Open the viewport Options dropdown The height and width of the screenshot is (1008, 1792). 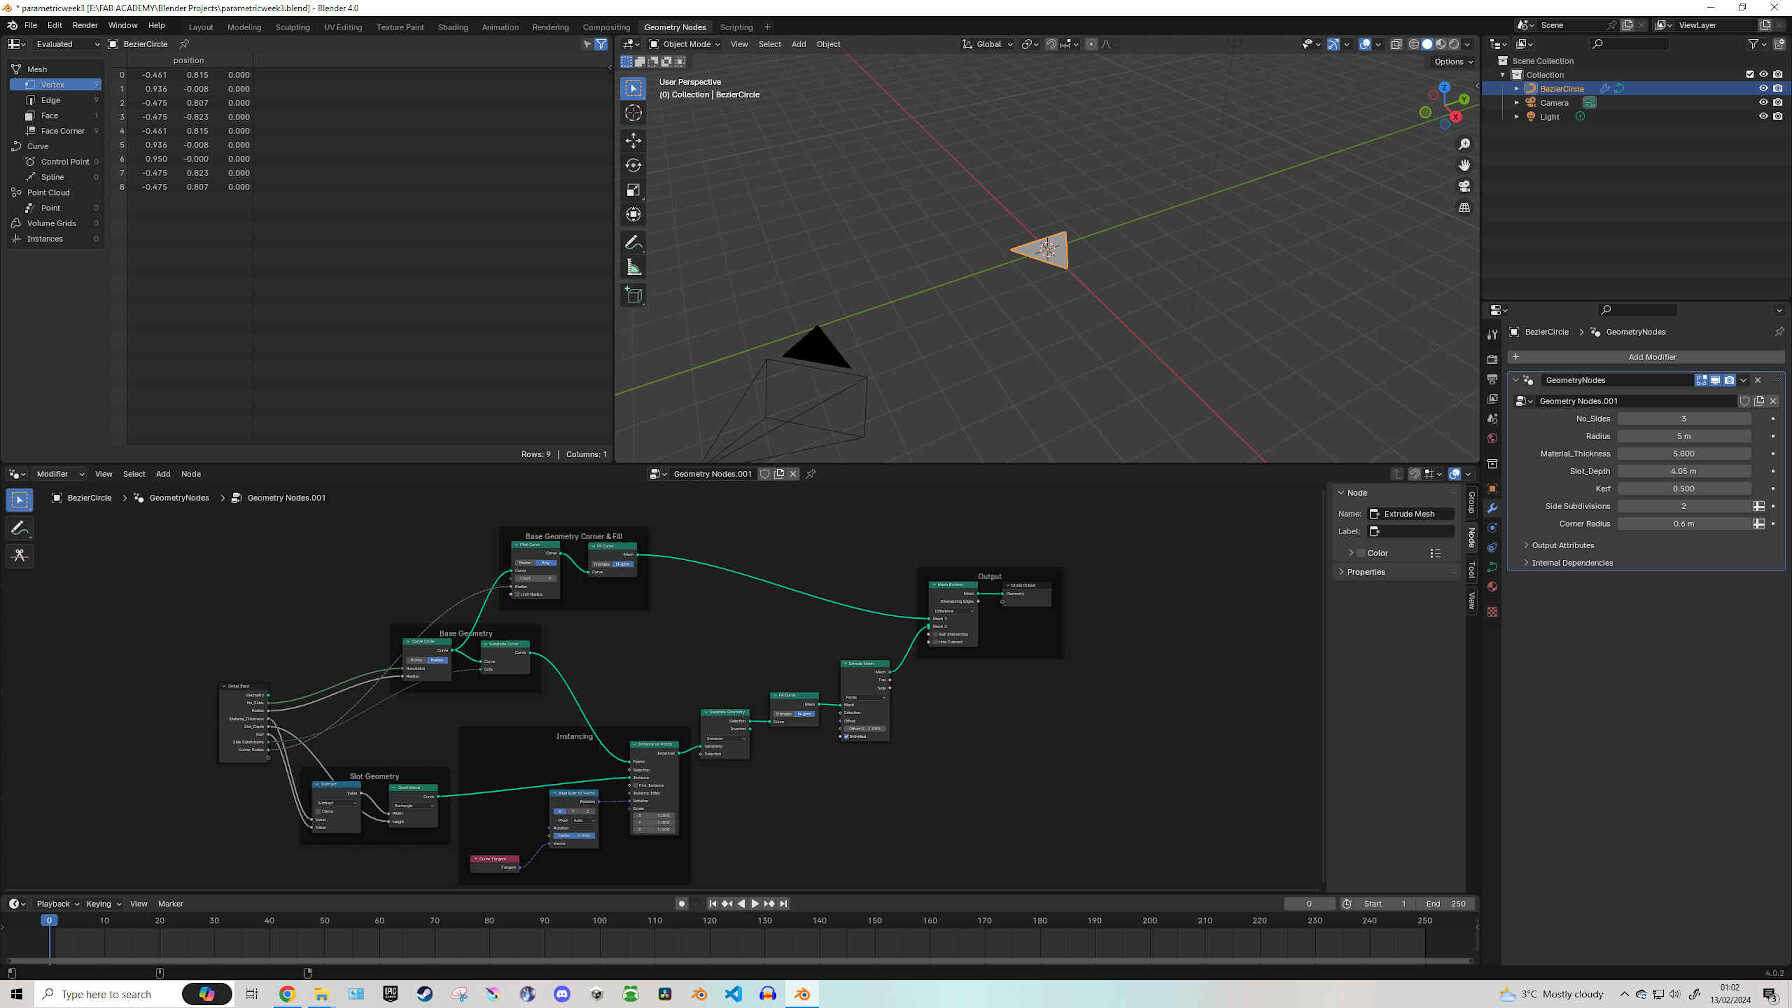[1453, 62]
